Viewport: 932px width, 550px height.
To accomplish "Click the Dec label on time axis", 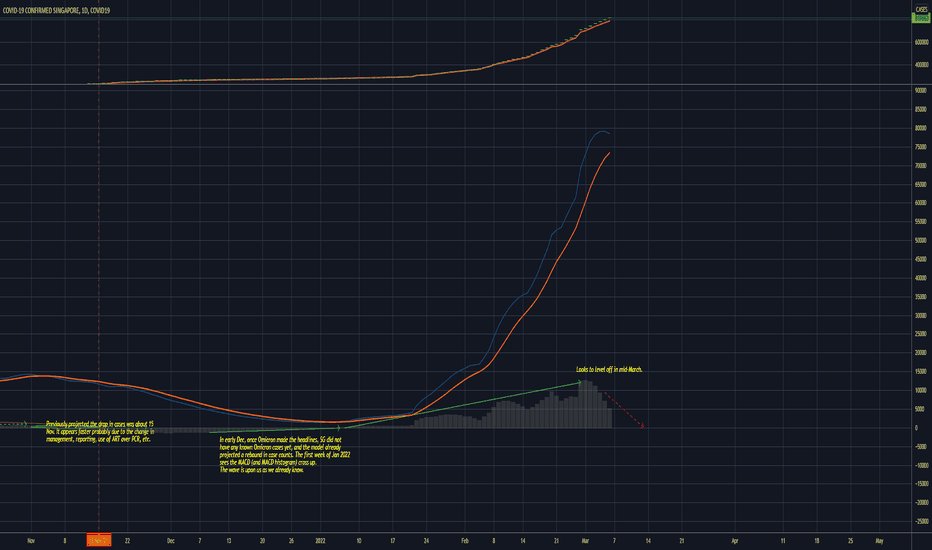I will coord(171,541).
